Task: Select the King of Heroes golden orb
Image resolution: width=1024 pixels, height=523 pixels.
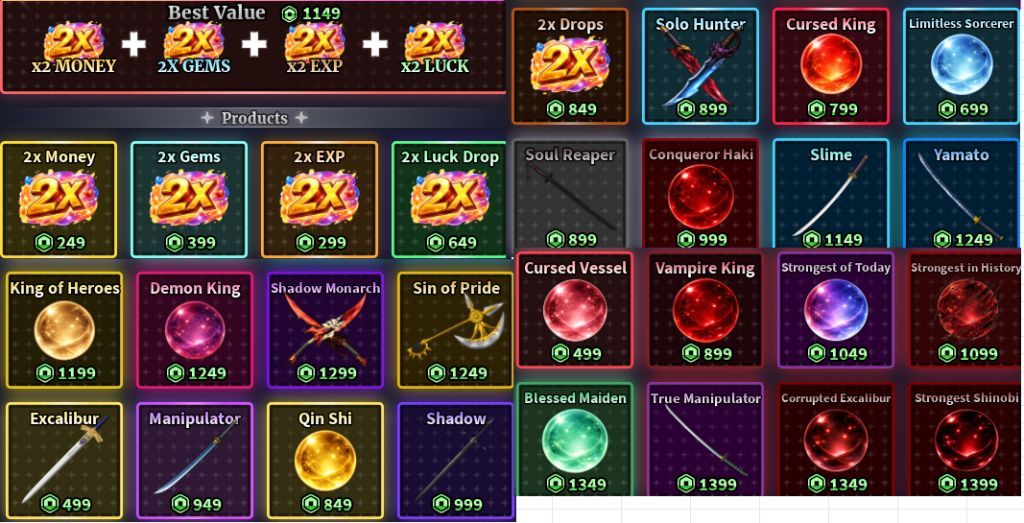Action: pos(64,330)
